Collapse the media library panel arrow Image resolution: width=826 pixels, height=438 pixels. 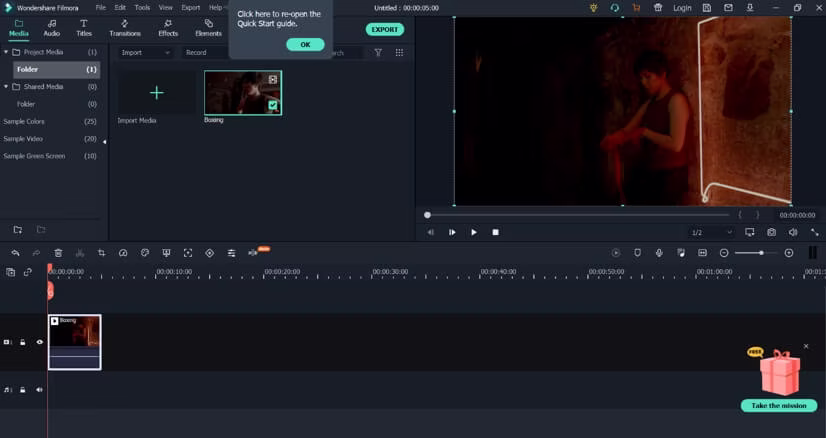(x=104, y=142)
